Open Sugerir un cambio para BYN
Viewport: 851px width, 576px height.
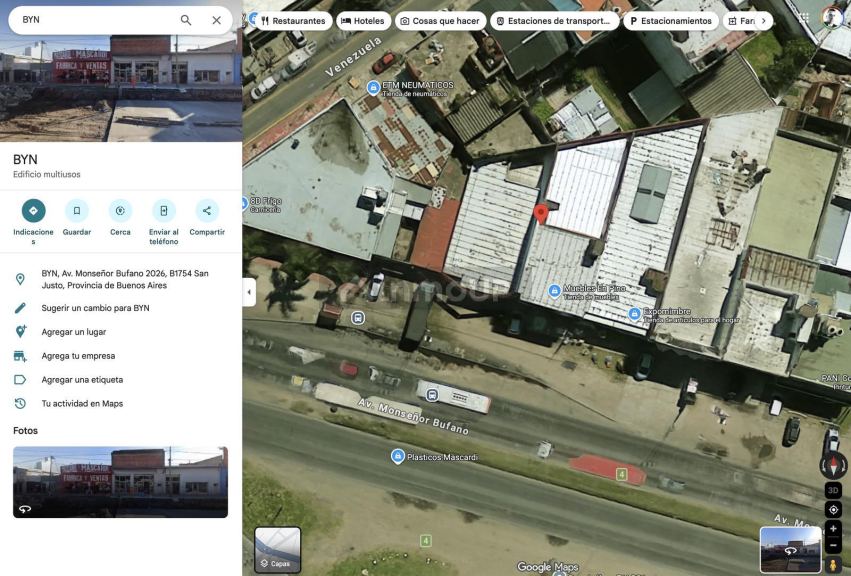(x=96, y=308)
